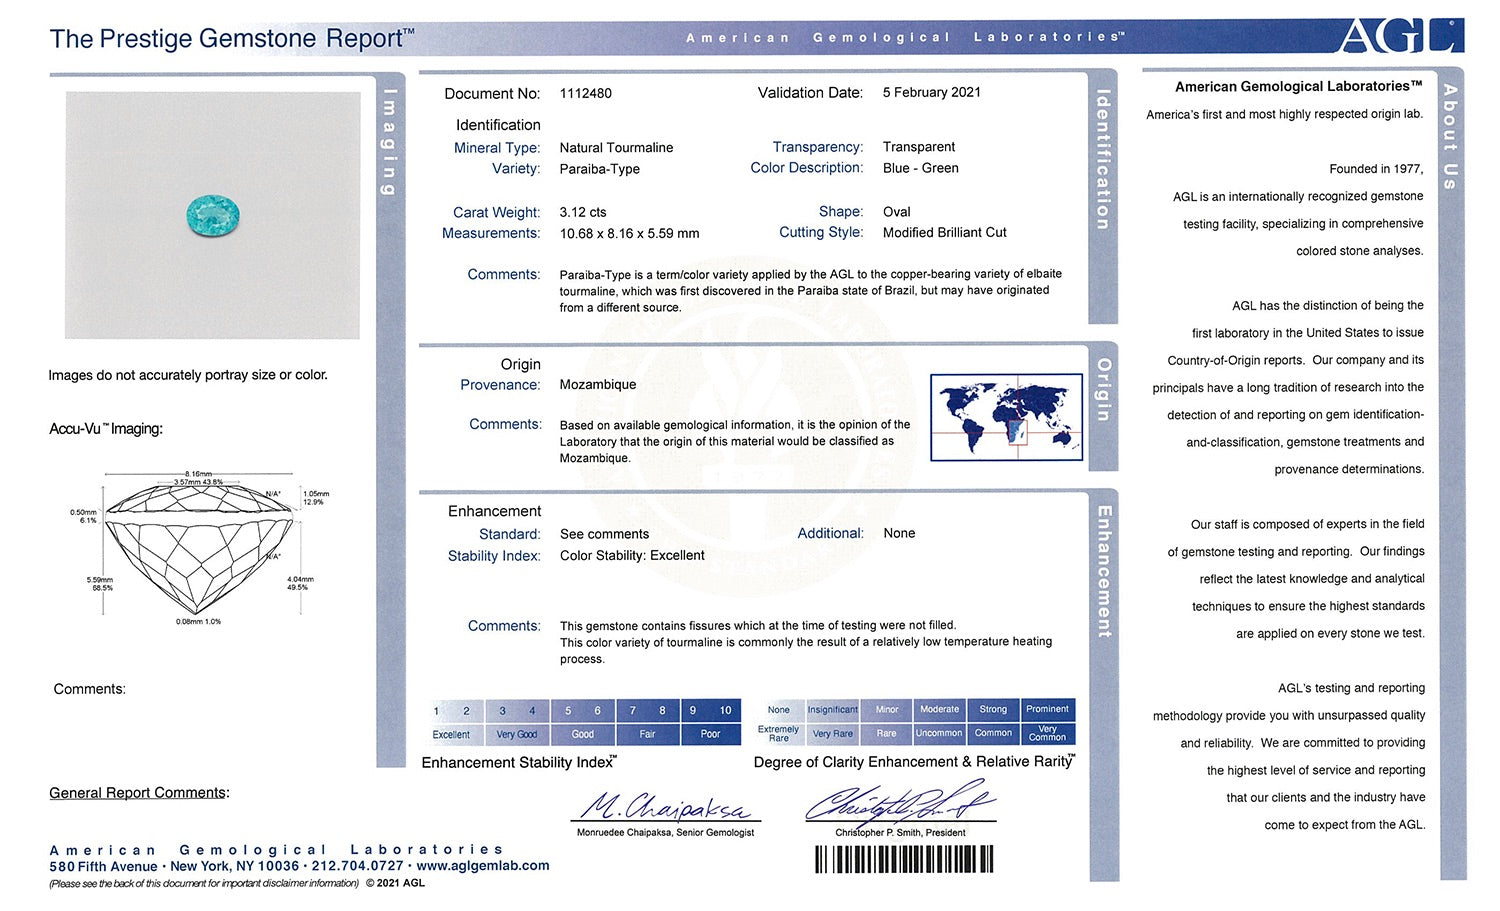Screen dimensions: 1500x911
Task: Click the 7–8 cell of the stability scale
Action: coord(647,710)
